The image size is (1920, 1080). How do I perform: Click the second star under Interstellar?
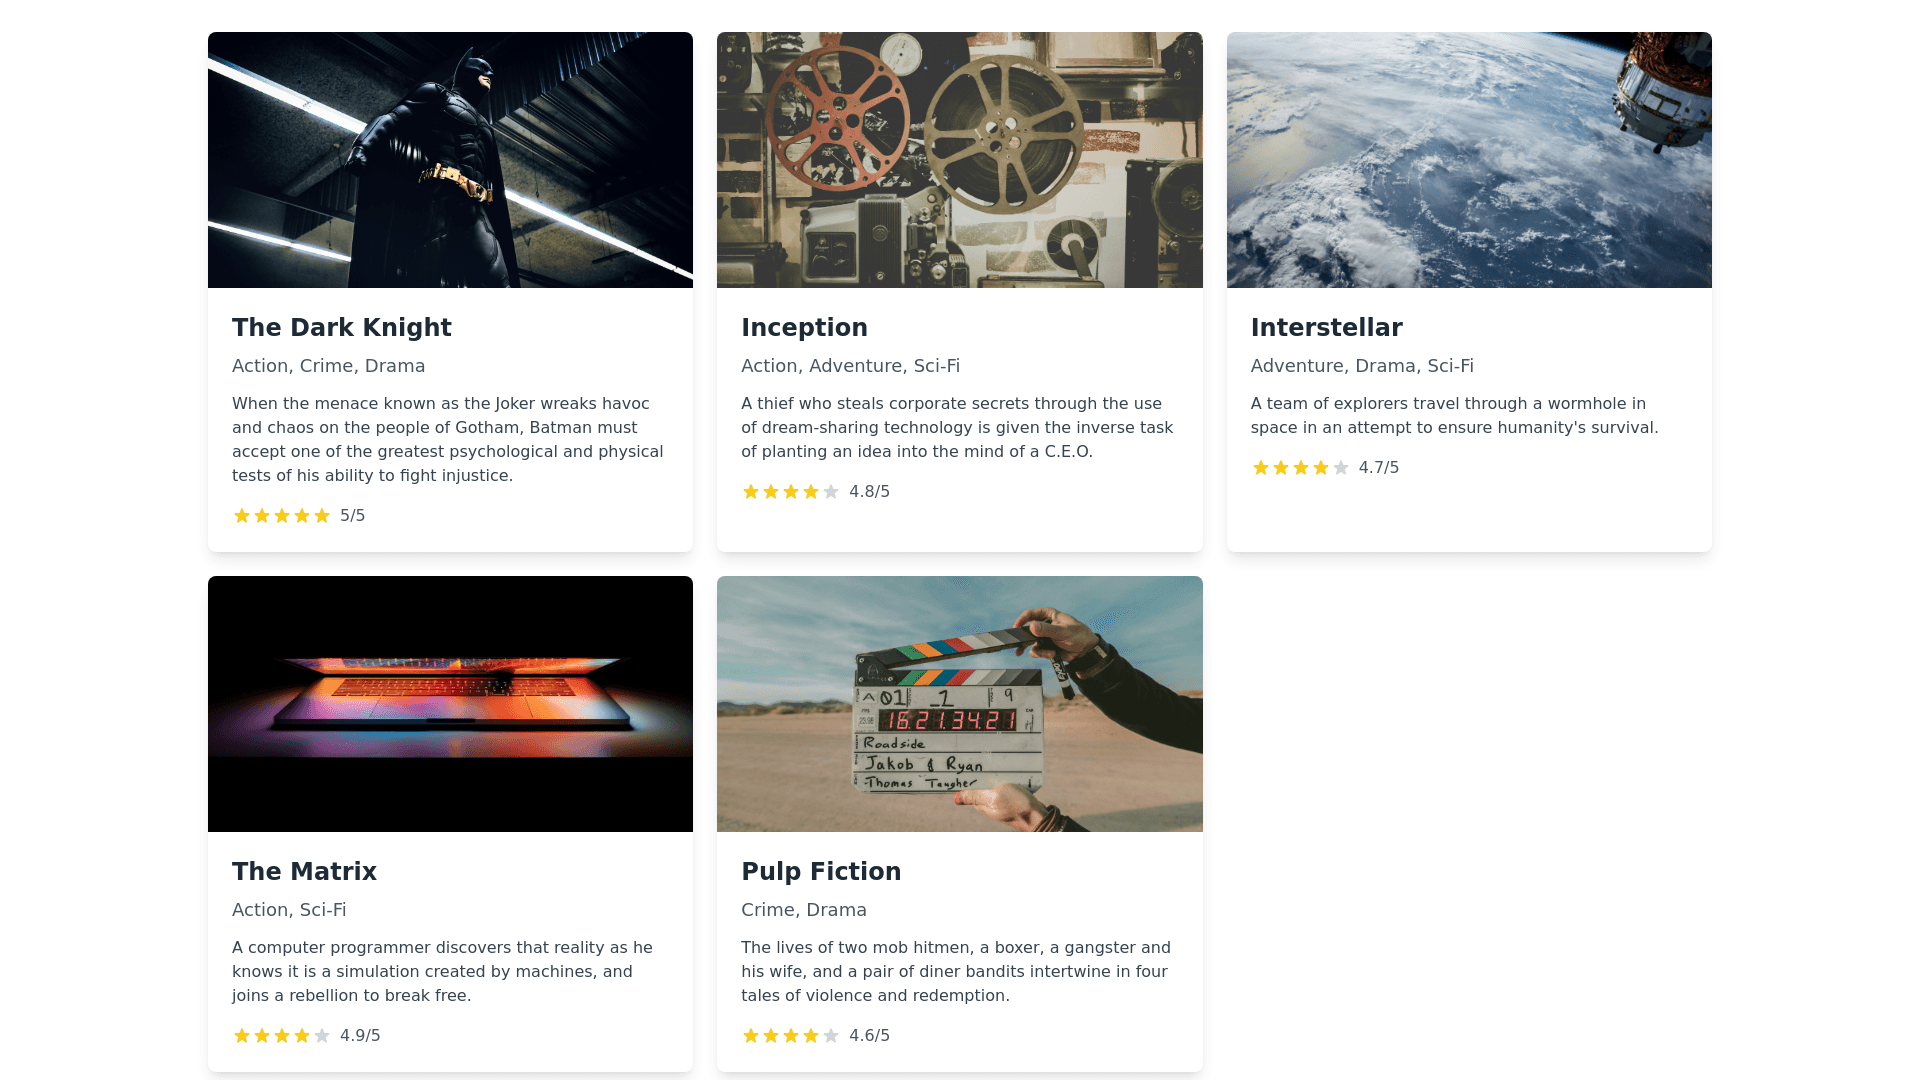pyautogui.click(x=1281, y=468)
